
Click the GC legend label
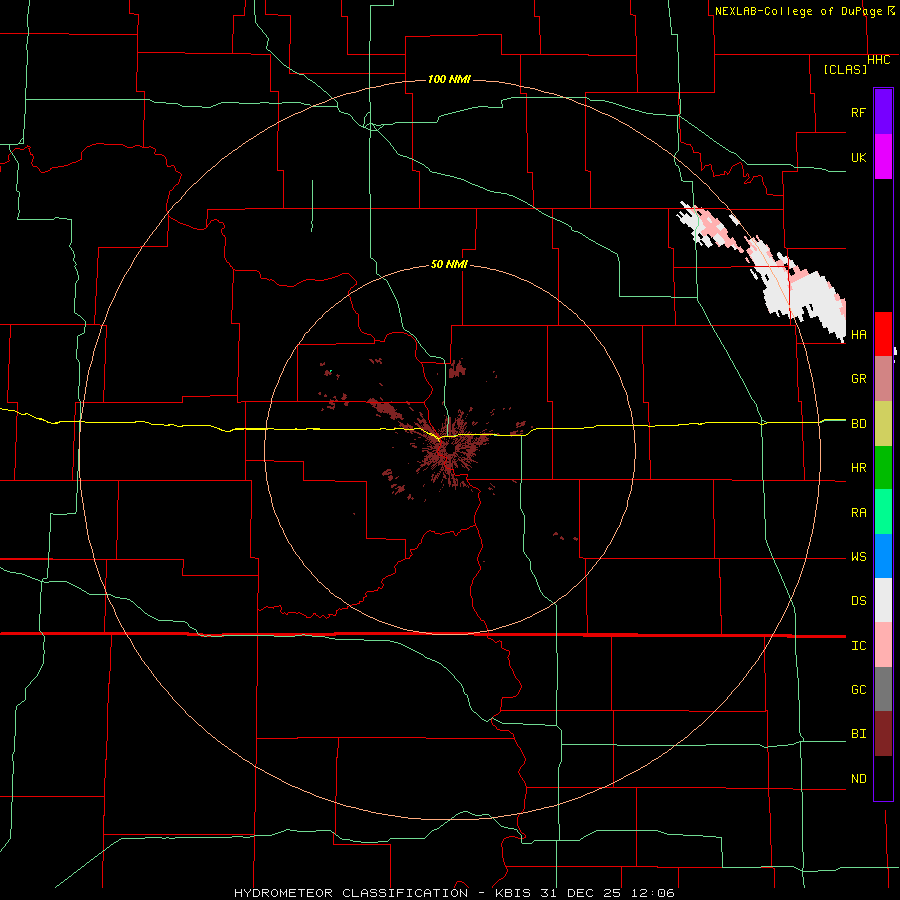click(858, 689)
